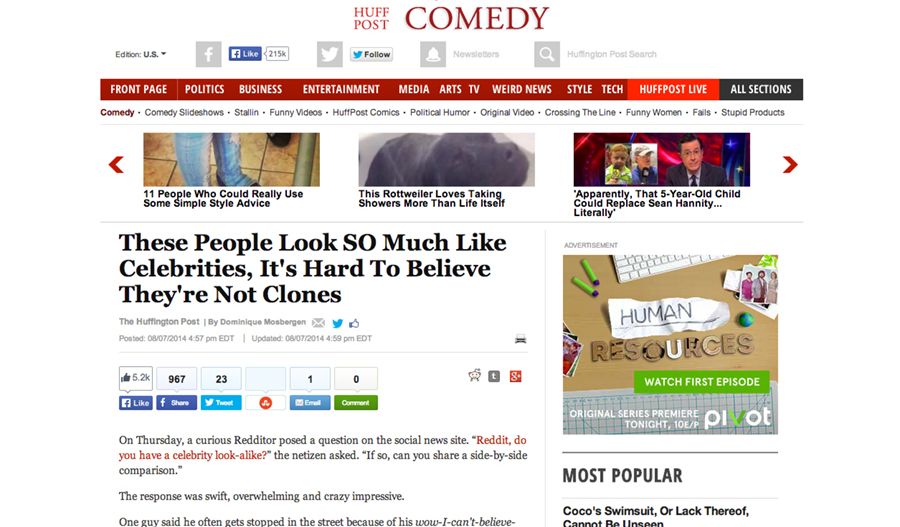Open ALL SECTIONS menu
This screenshot has width=900, height=527.
[761, 90]
